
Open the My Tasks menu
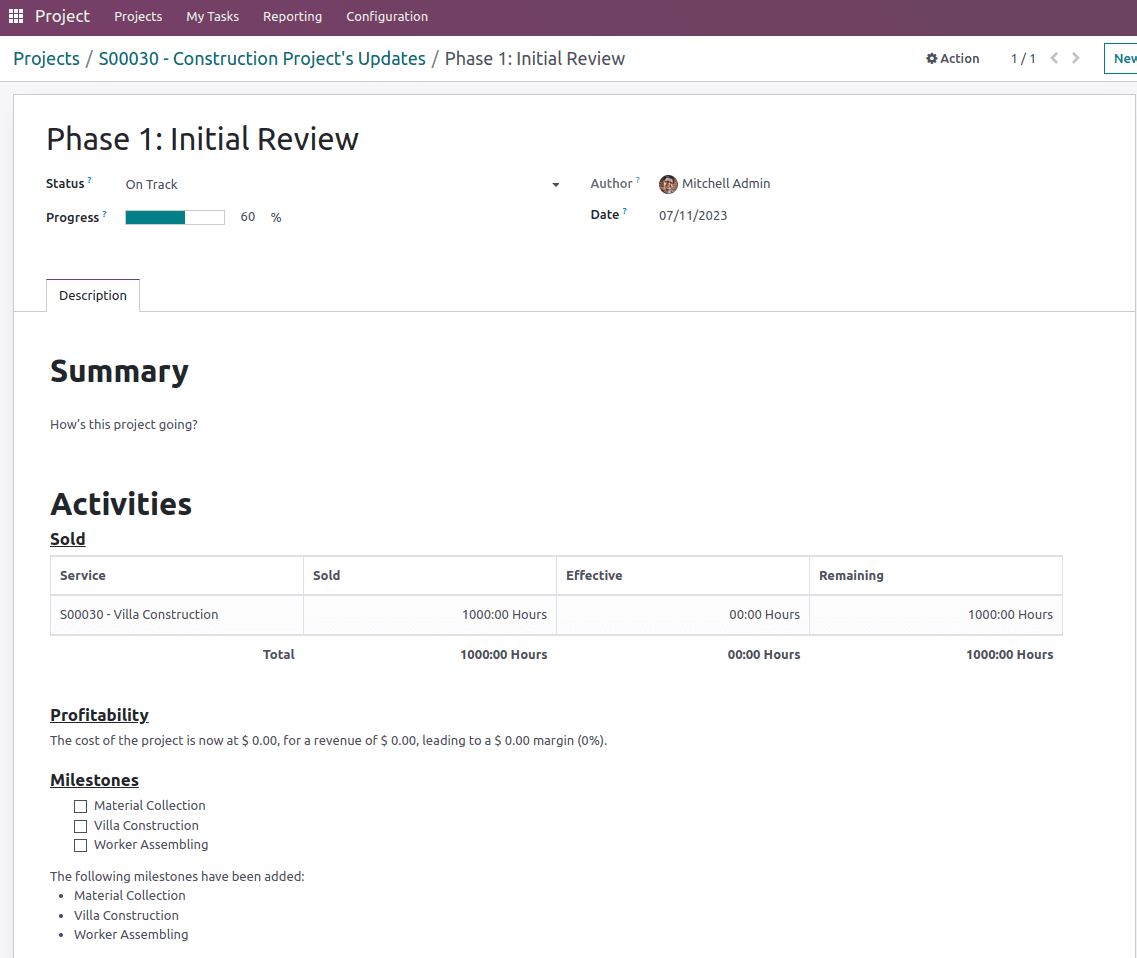pos(212,17)
